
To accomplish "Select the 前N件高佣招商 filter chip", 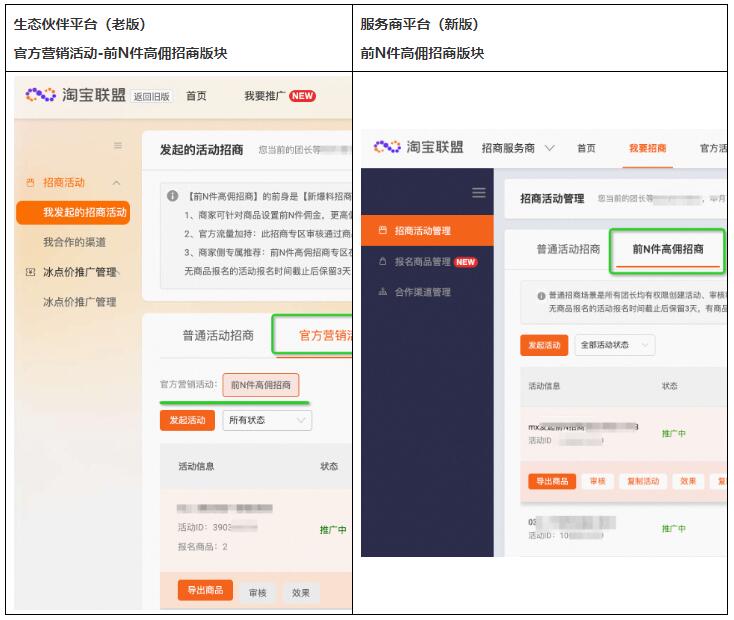I will [x=261, y=385].
